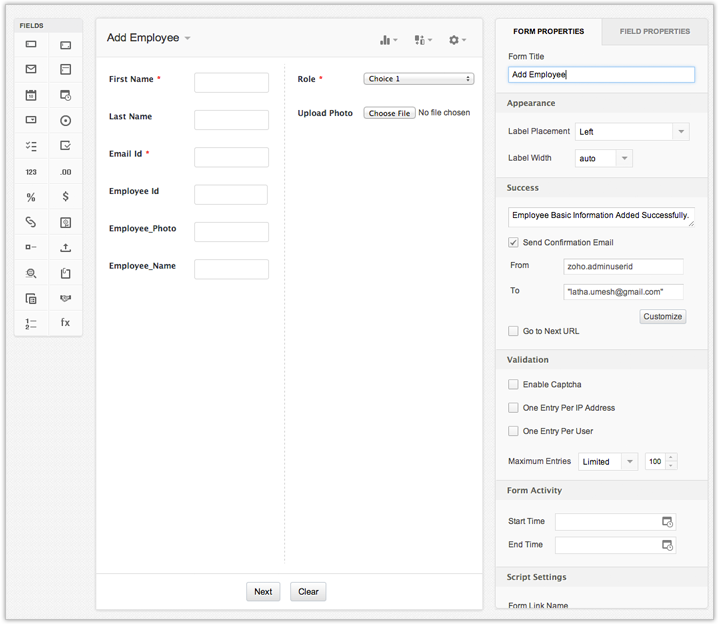Expand the Role Choice 1 dropdown
The image size is (719, 626).
418,79
